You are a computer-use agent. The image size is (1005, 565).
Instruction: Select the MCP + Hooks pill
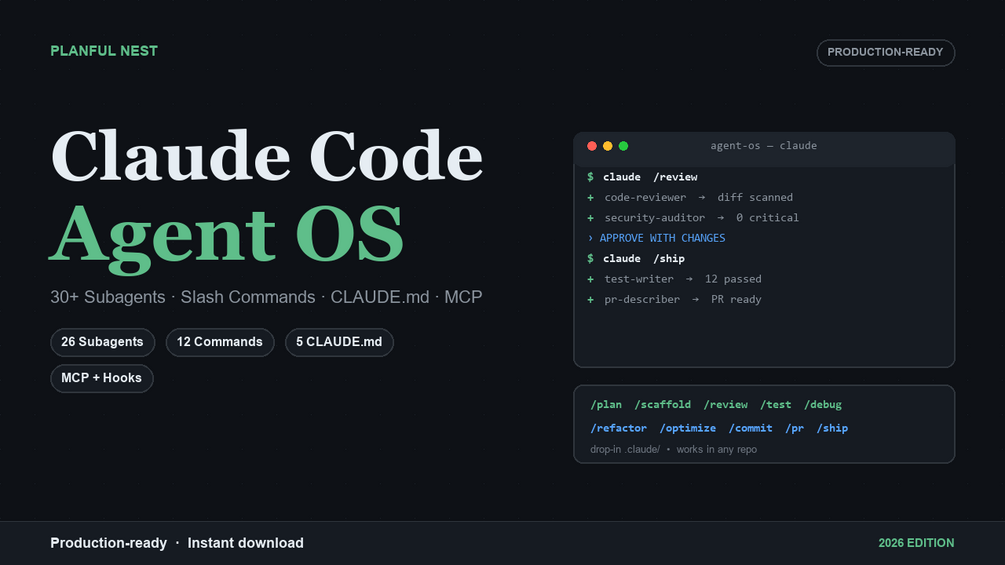pos(101,378)
